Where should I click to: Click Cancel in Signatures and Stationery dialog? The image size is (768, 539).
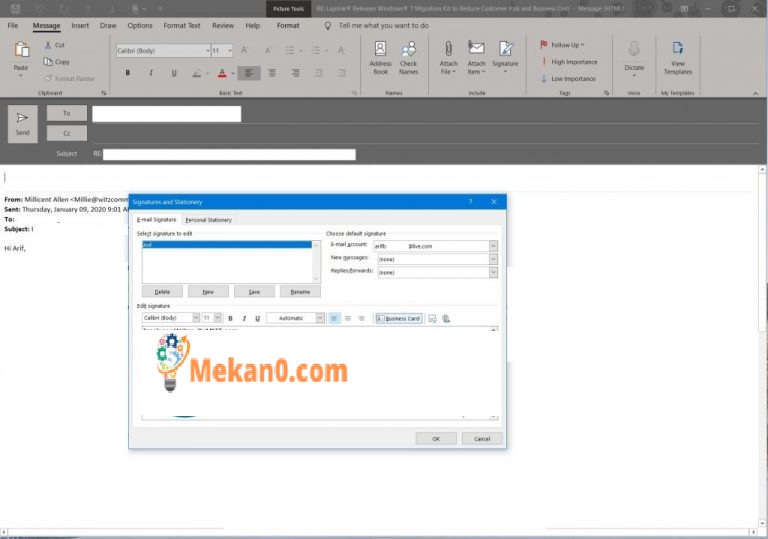(x=482, y=439)
